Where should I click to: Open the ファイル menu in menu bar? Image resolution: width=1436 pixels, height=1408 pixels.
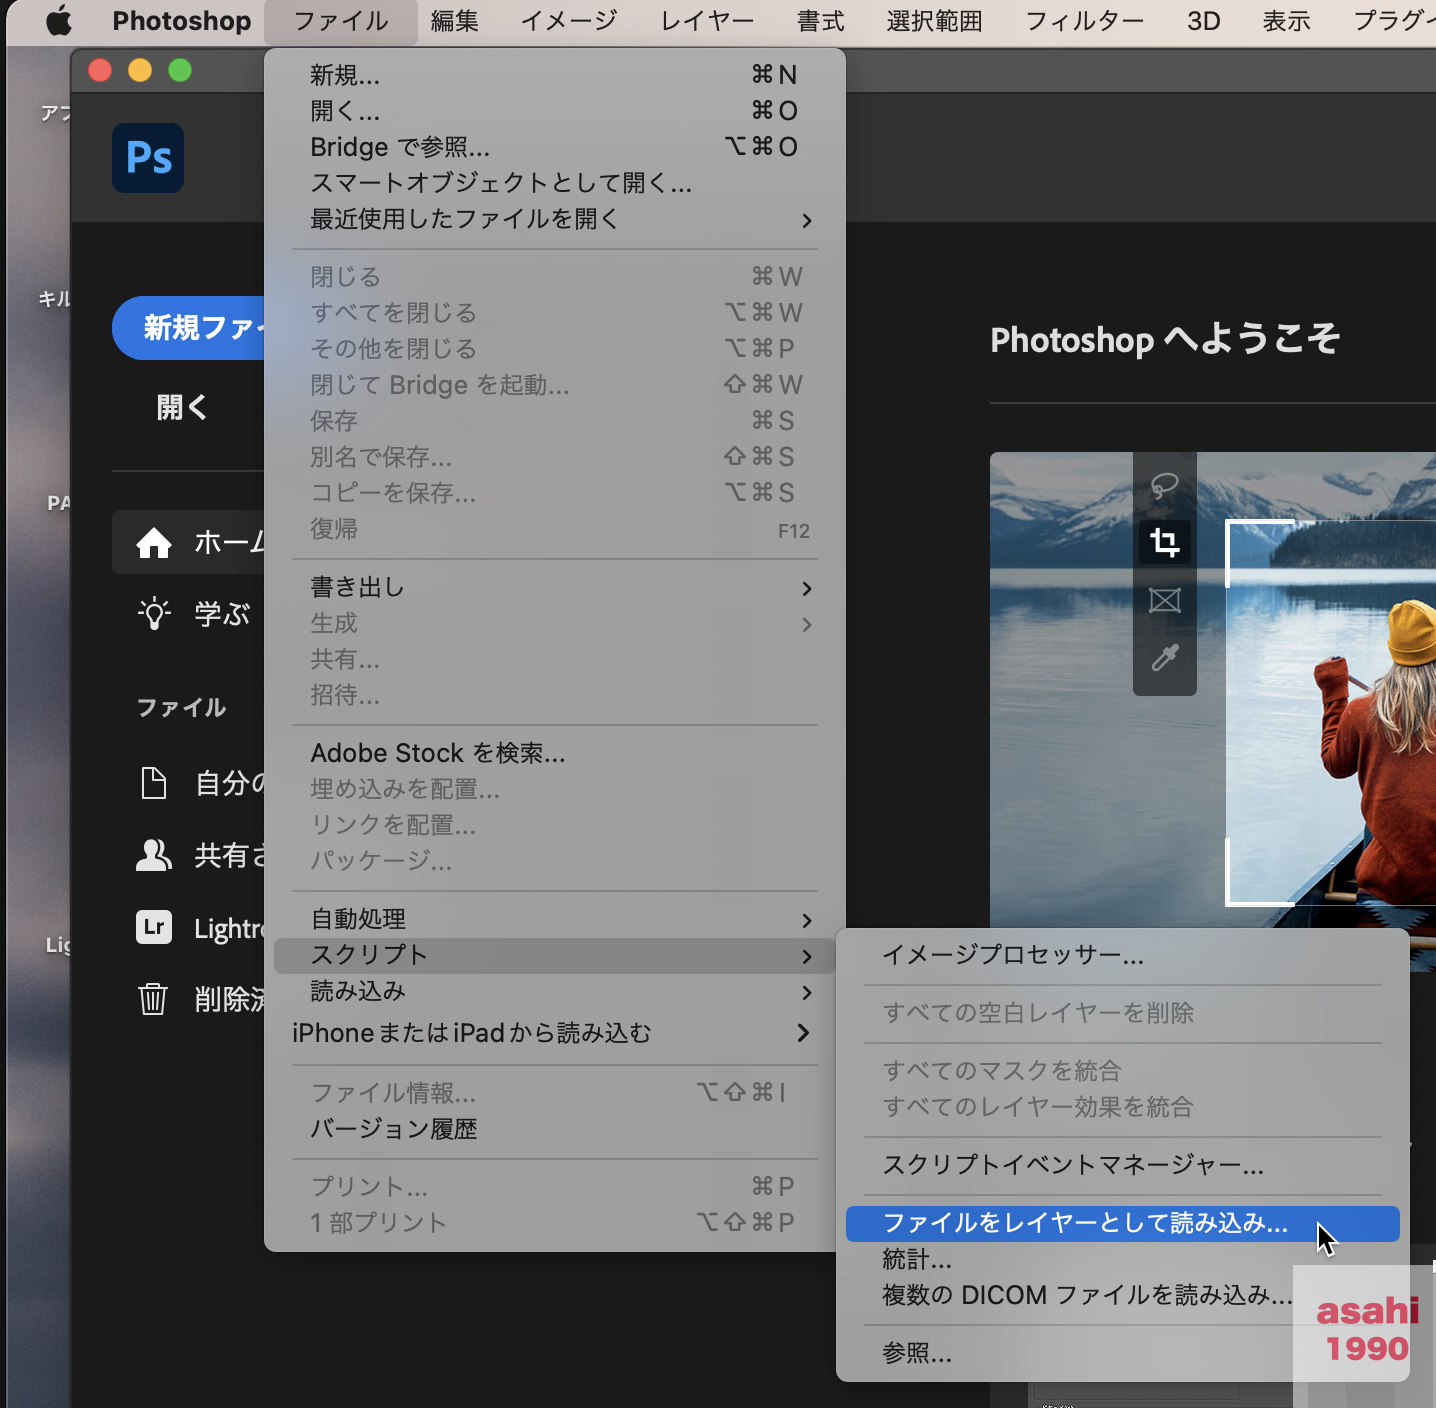point(341,21)
